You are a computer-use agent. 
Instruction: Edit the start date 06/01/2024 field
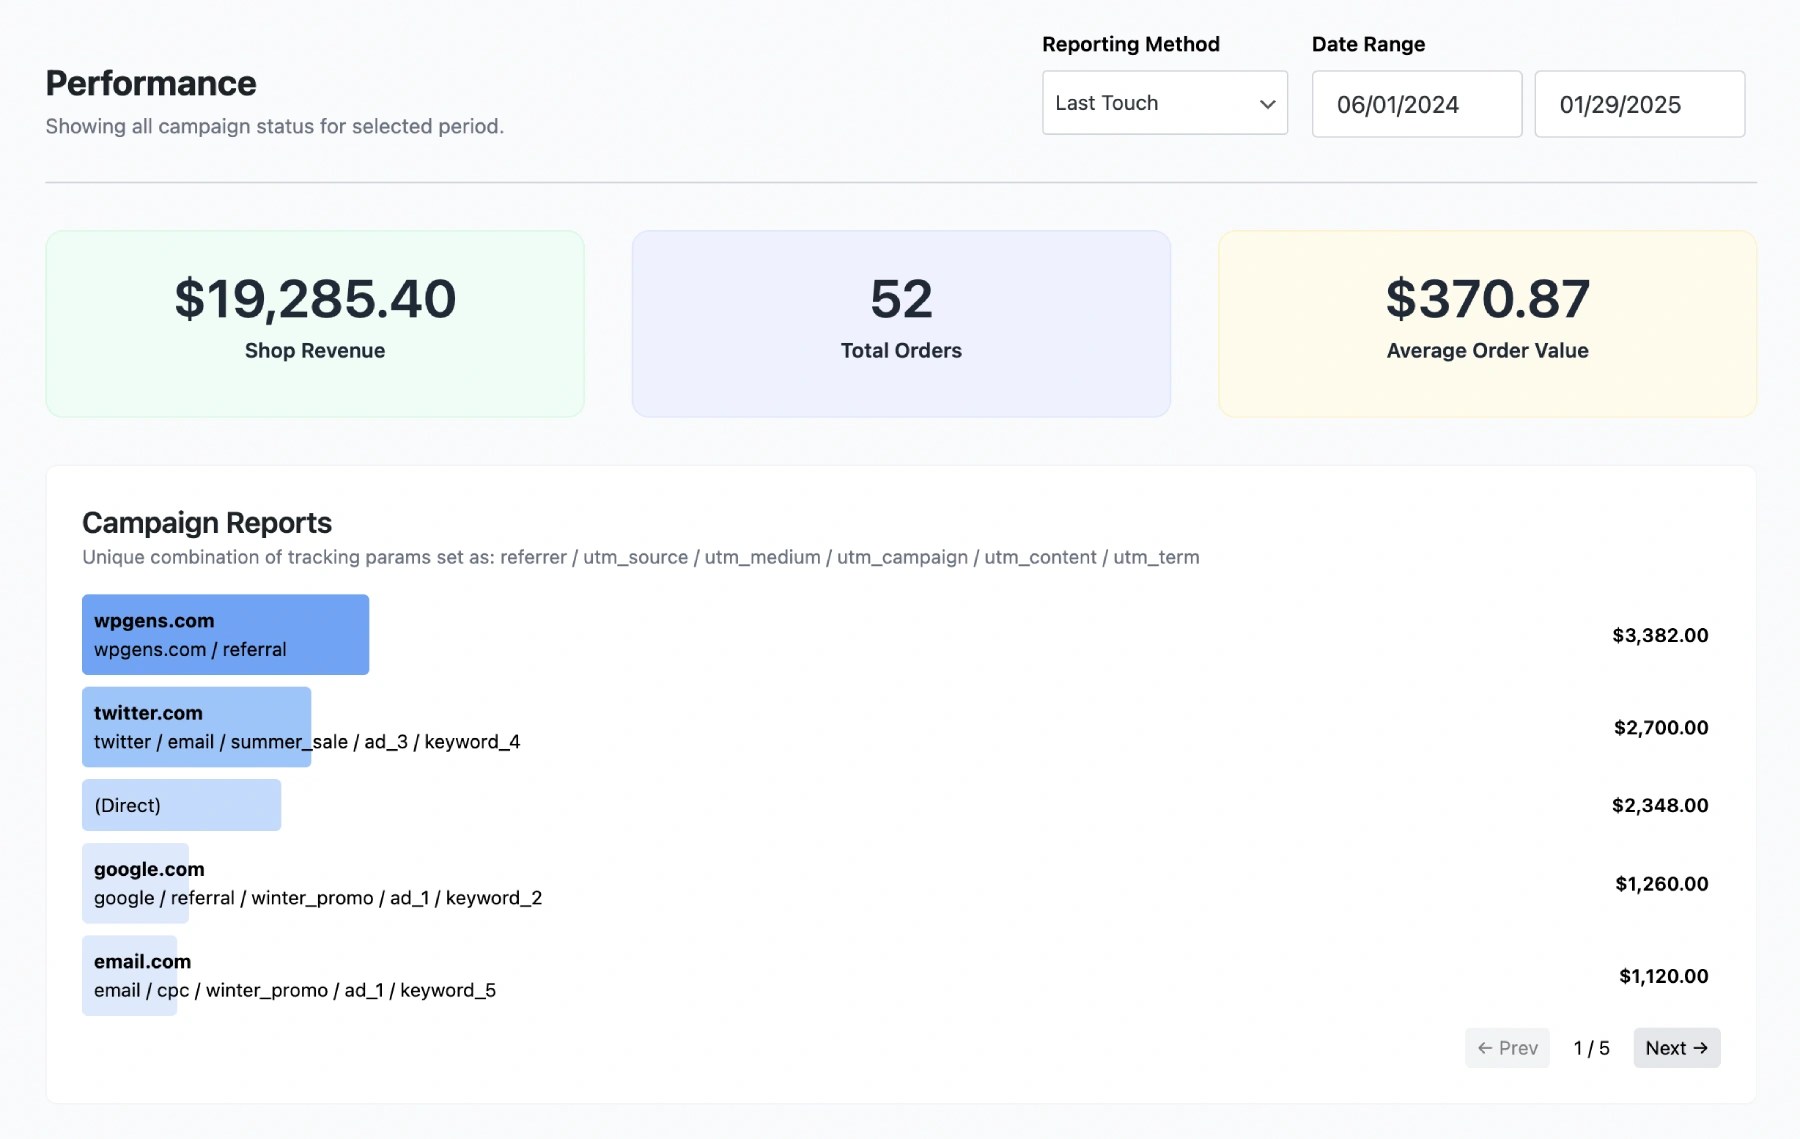[1416, 104]
